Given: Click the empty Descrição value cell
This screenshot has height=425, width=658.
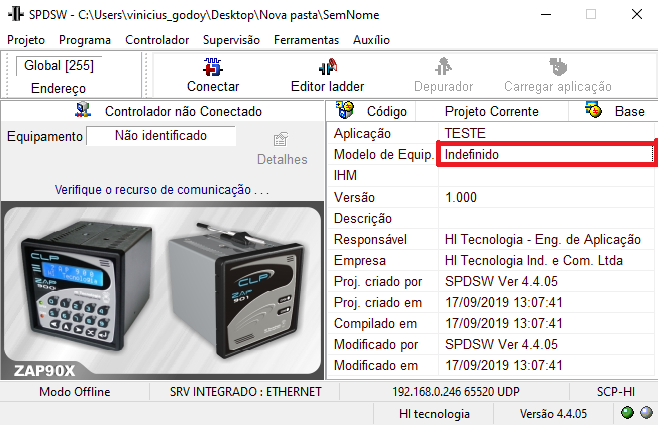Looking at the screenshot, I should pyautogui.click(x=546, y=218).
